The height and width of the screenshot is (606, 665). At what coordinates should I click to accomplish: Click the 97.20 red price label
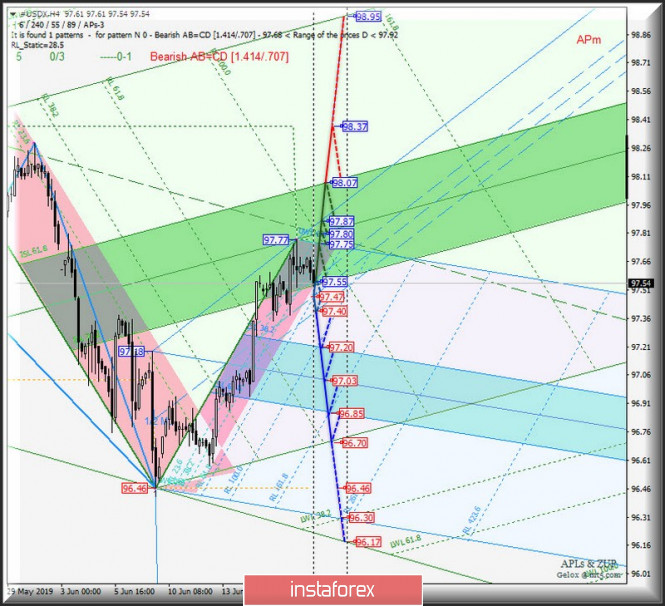click(x=341, y=347)
